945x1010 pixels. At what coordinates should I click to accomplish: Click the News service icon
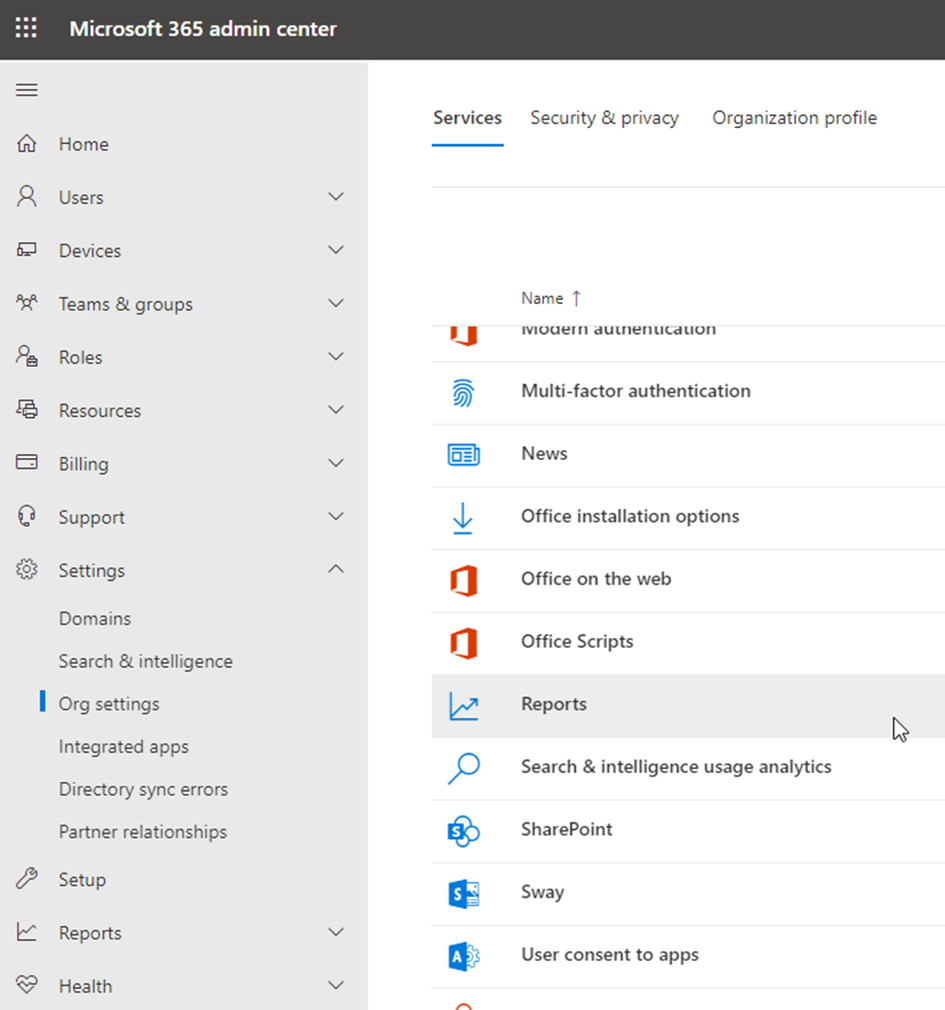click(463, 455)
